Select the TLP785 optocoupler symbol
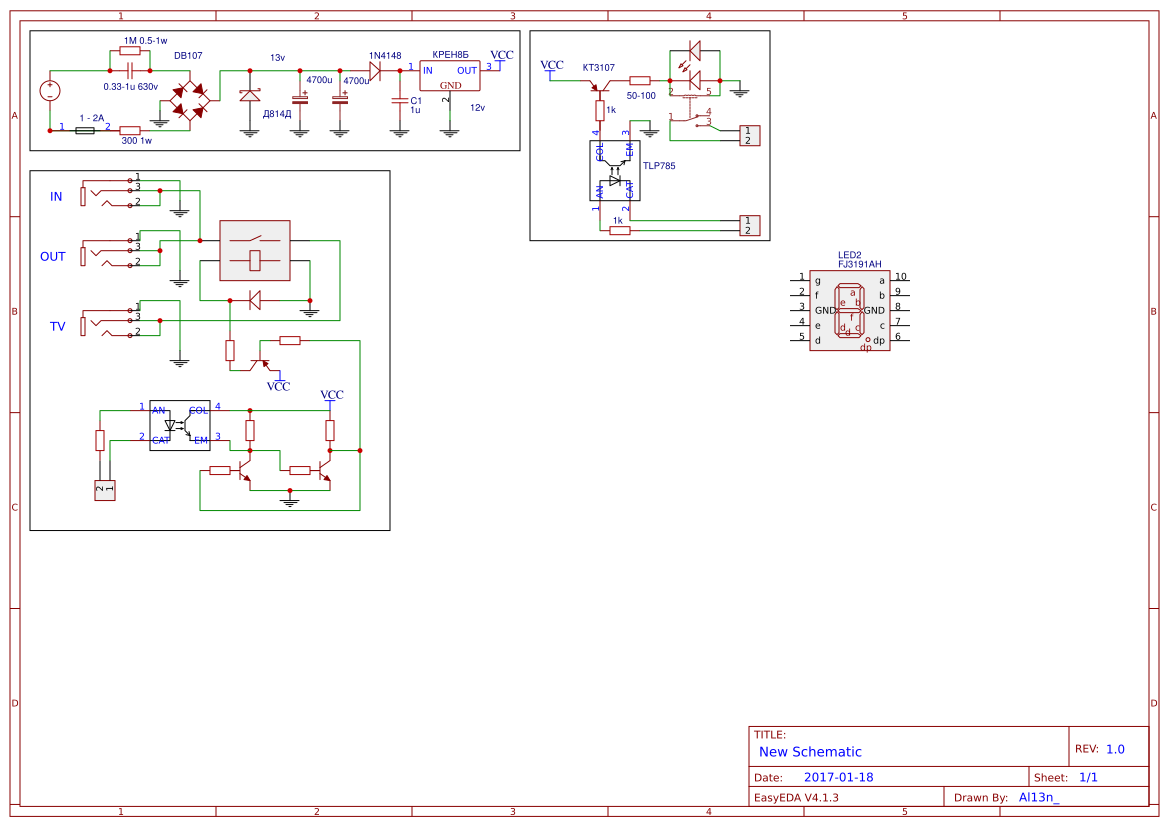This screenshot has width=1169, height=827. tap(615, 171)
